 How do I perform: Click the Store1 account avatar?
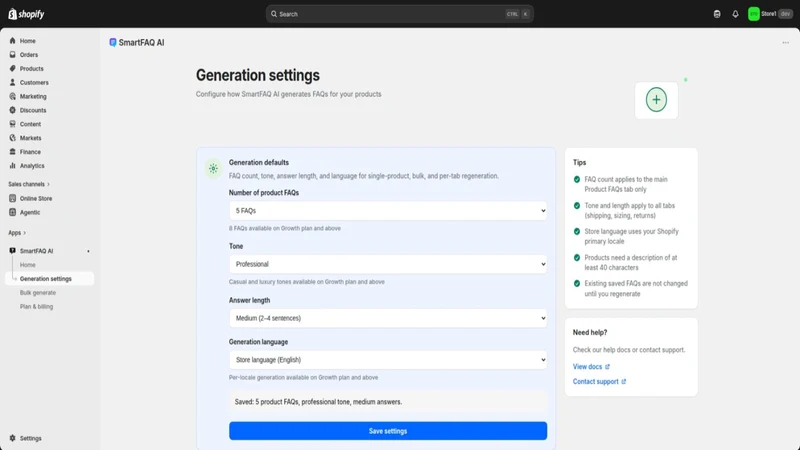pyautogui.click(x=754, y=14)
